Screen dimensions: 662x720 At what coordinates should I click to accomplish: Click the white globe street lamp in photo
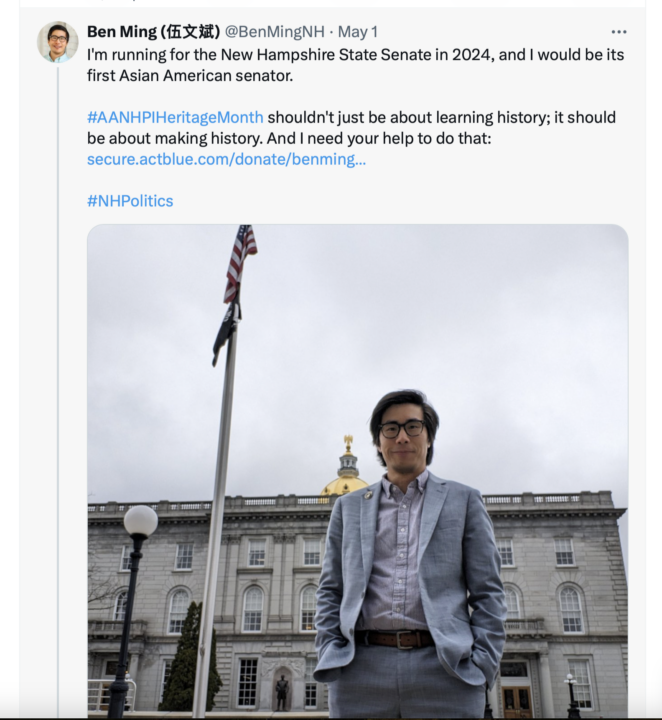coord(141,521)
